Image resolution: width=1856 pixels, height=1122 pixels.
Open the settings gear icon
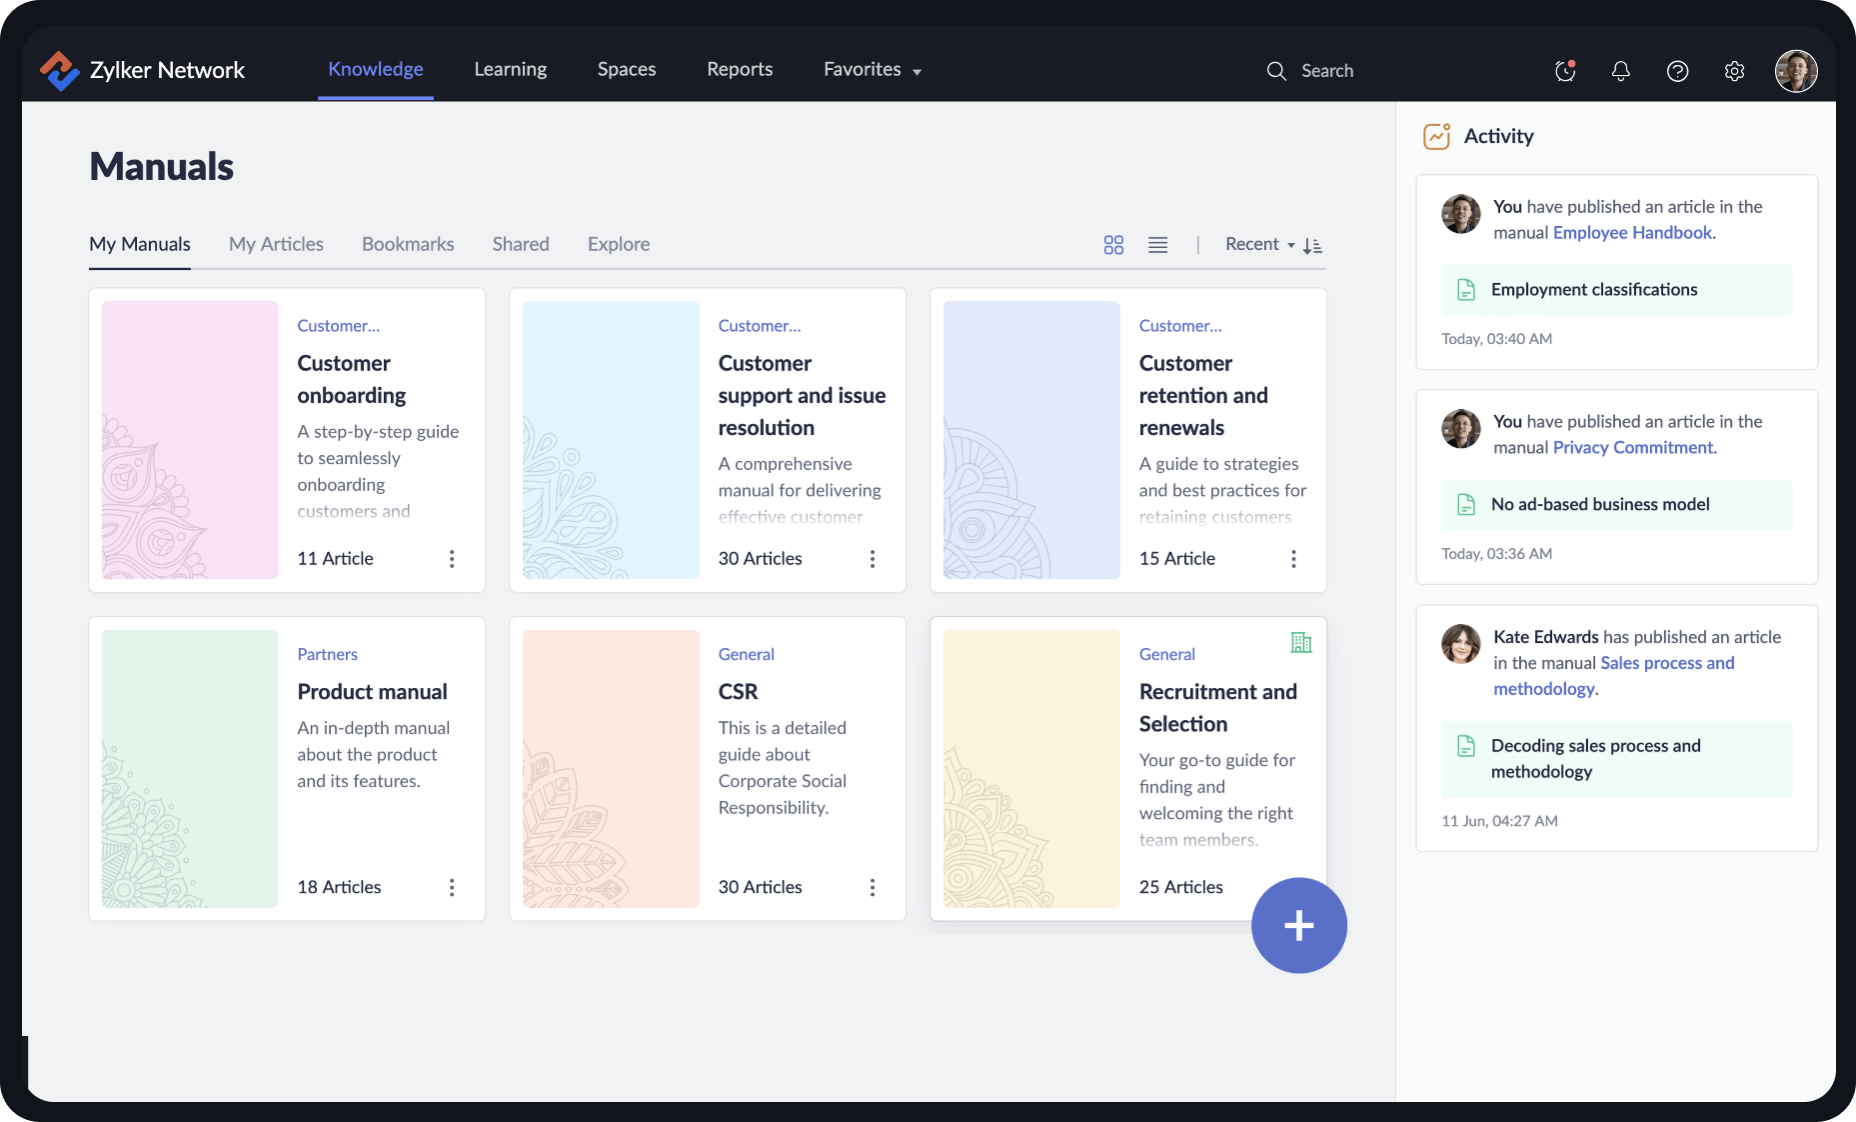(1735, 71)
